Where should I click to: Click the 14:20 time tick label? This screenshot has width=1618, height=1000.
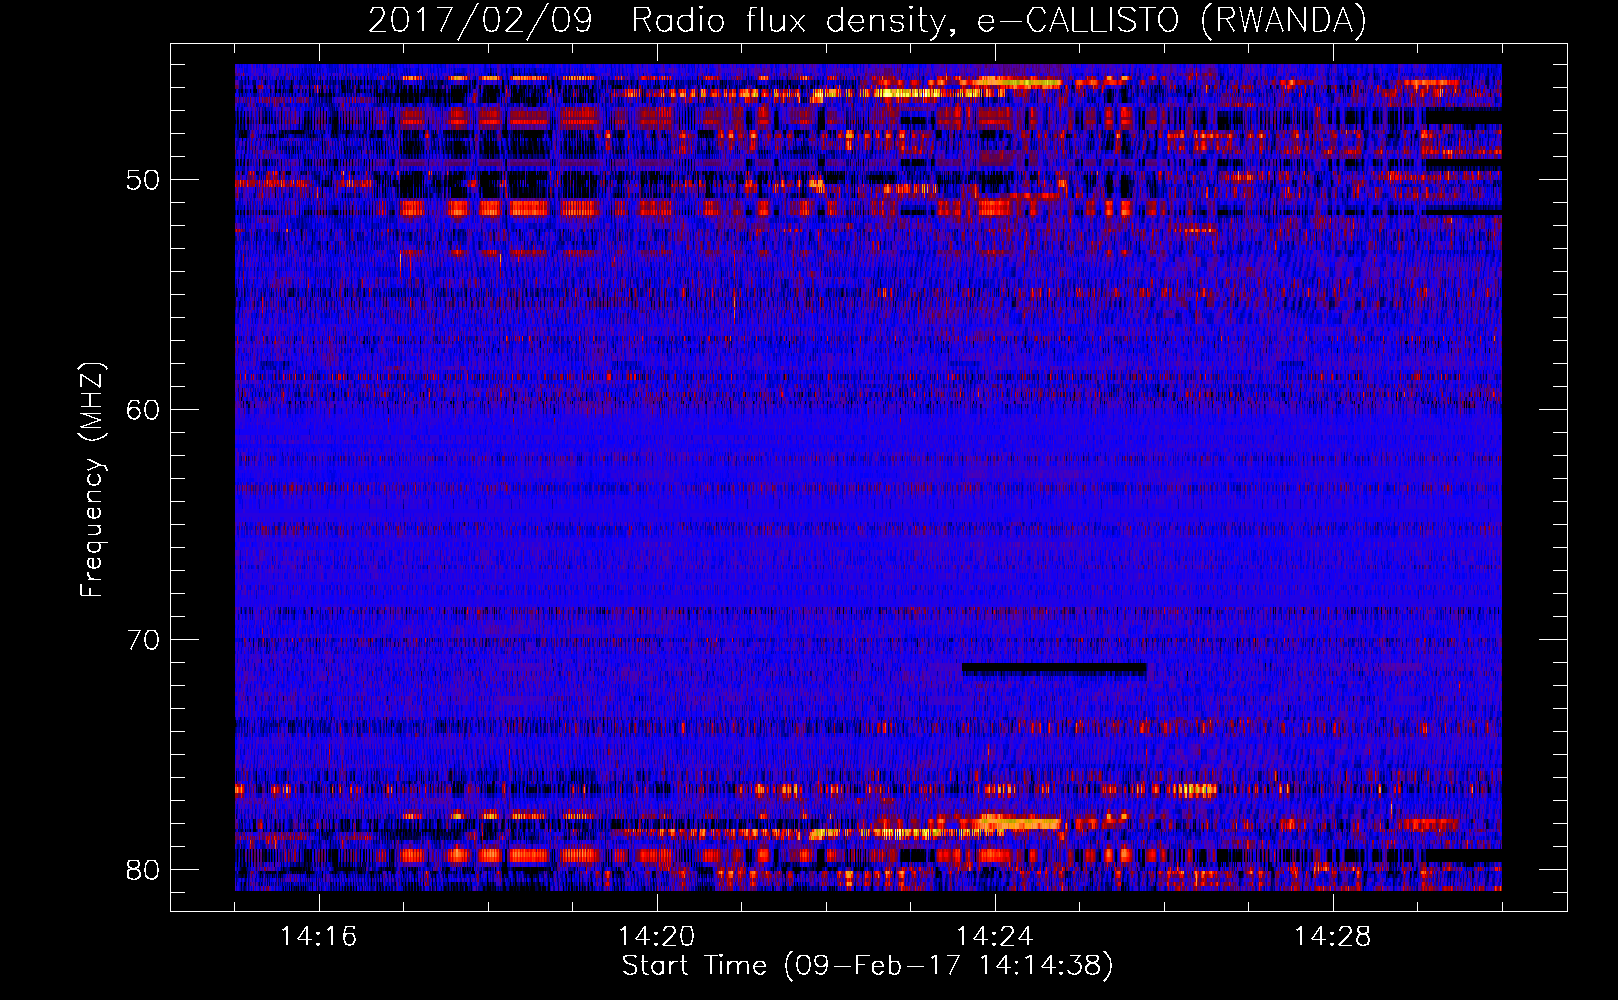tap(656, 937)
